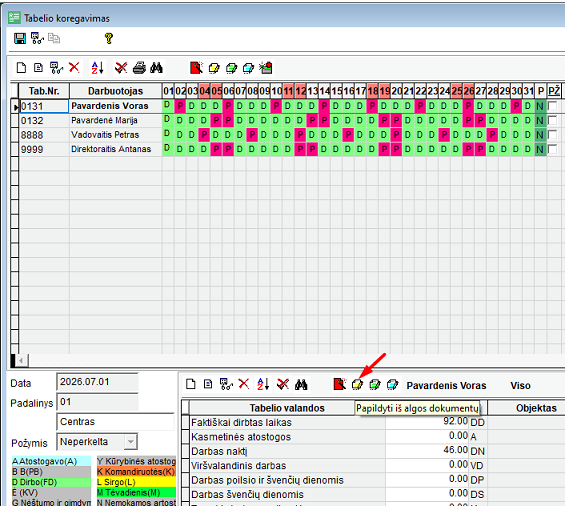Image resolution: width=565 pixels, height=506 pixels.
Task: Tick PŽ checkbox for Pavardenė Marija
Action: [552, 120]
